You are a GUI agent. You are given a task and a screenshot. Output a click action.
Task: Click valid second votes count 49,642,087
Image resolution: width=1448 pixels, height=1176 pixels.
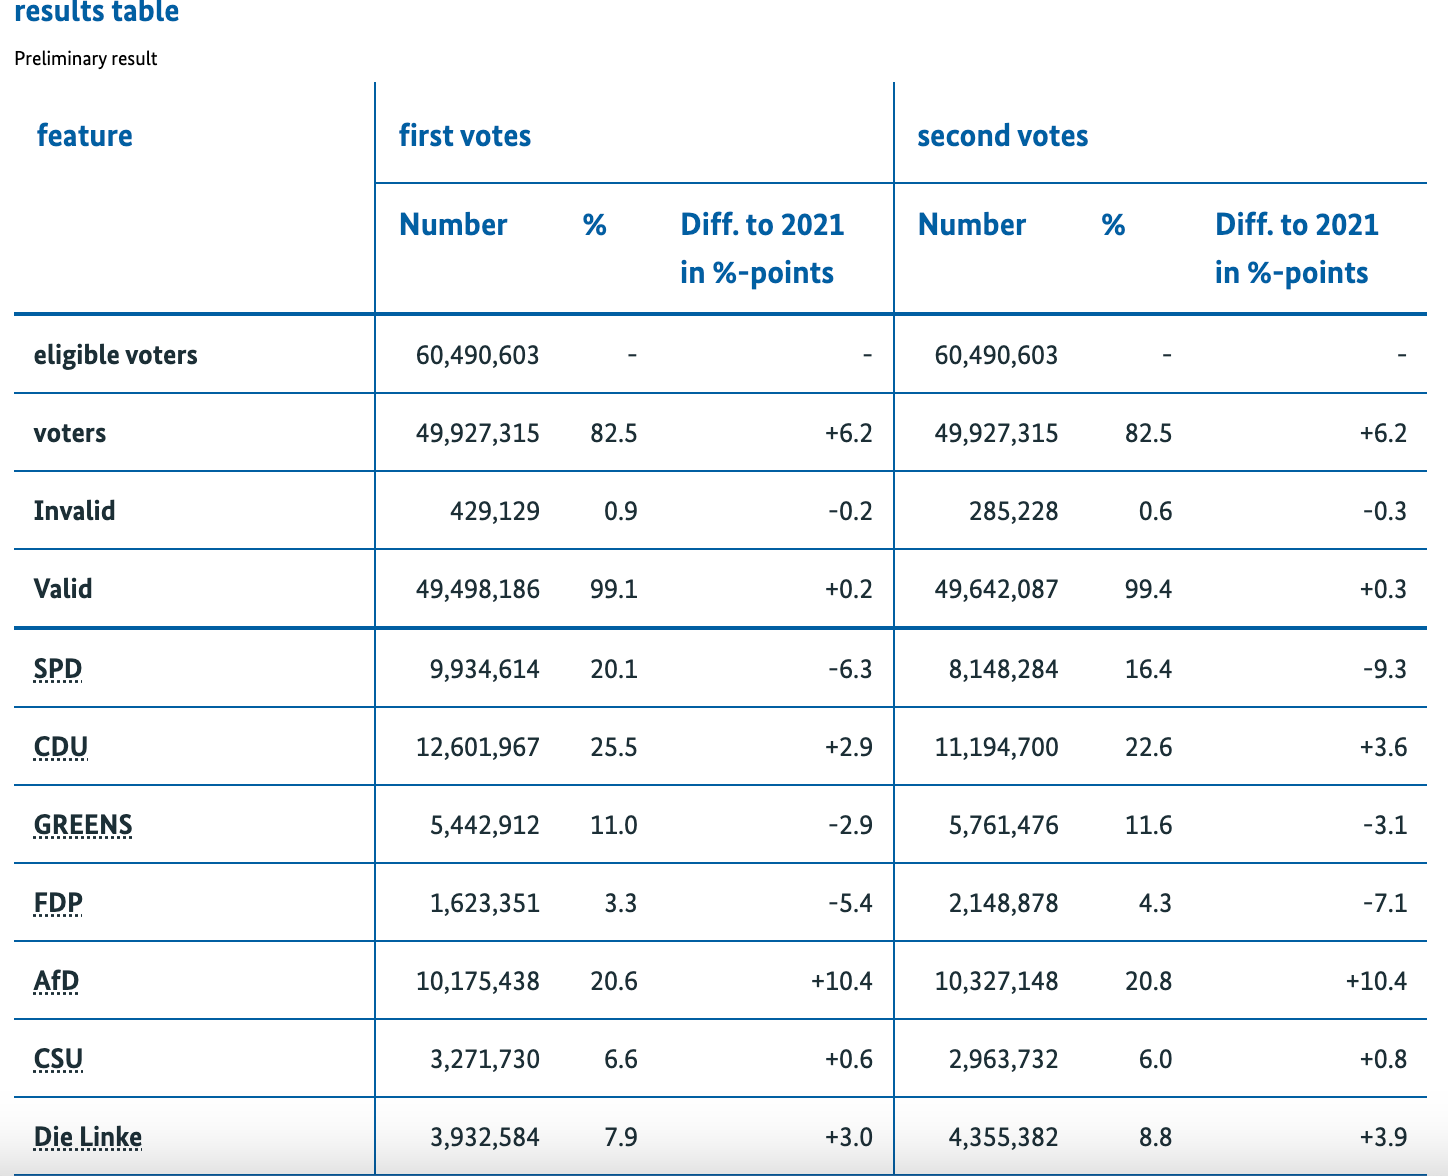(x=997, y=589)
